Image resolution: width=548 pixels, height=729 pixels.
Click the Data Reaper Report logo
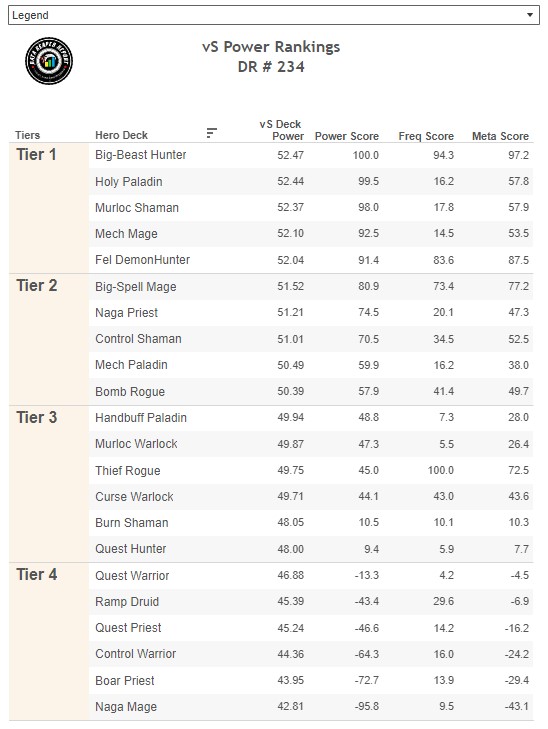[x=49, y=61]
